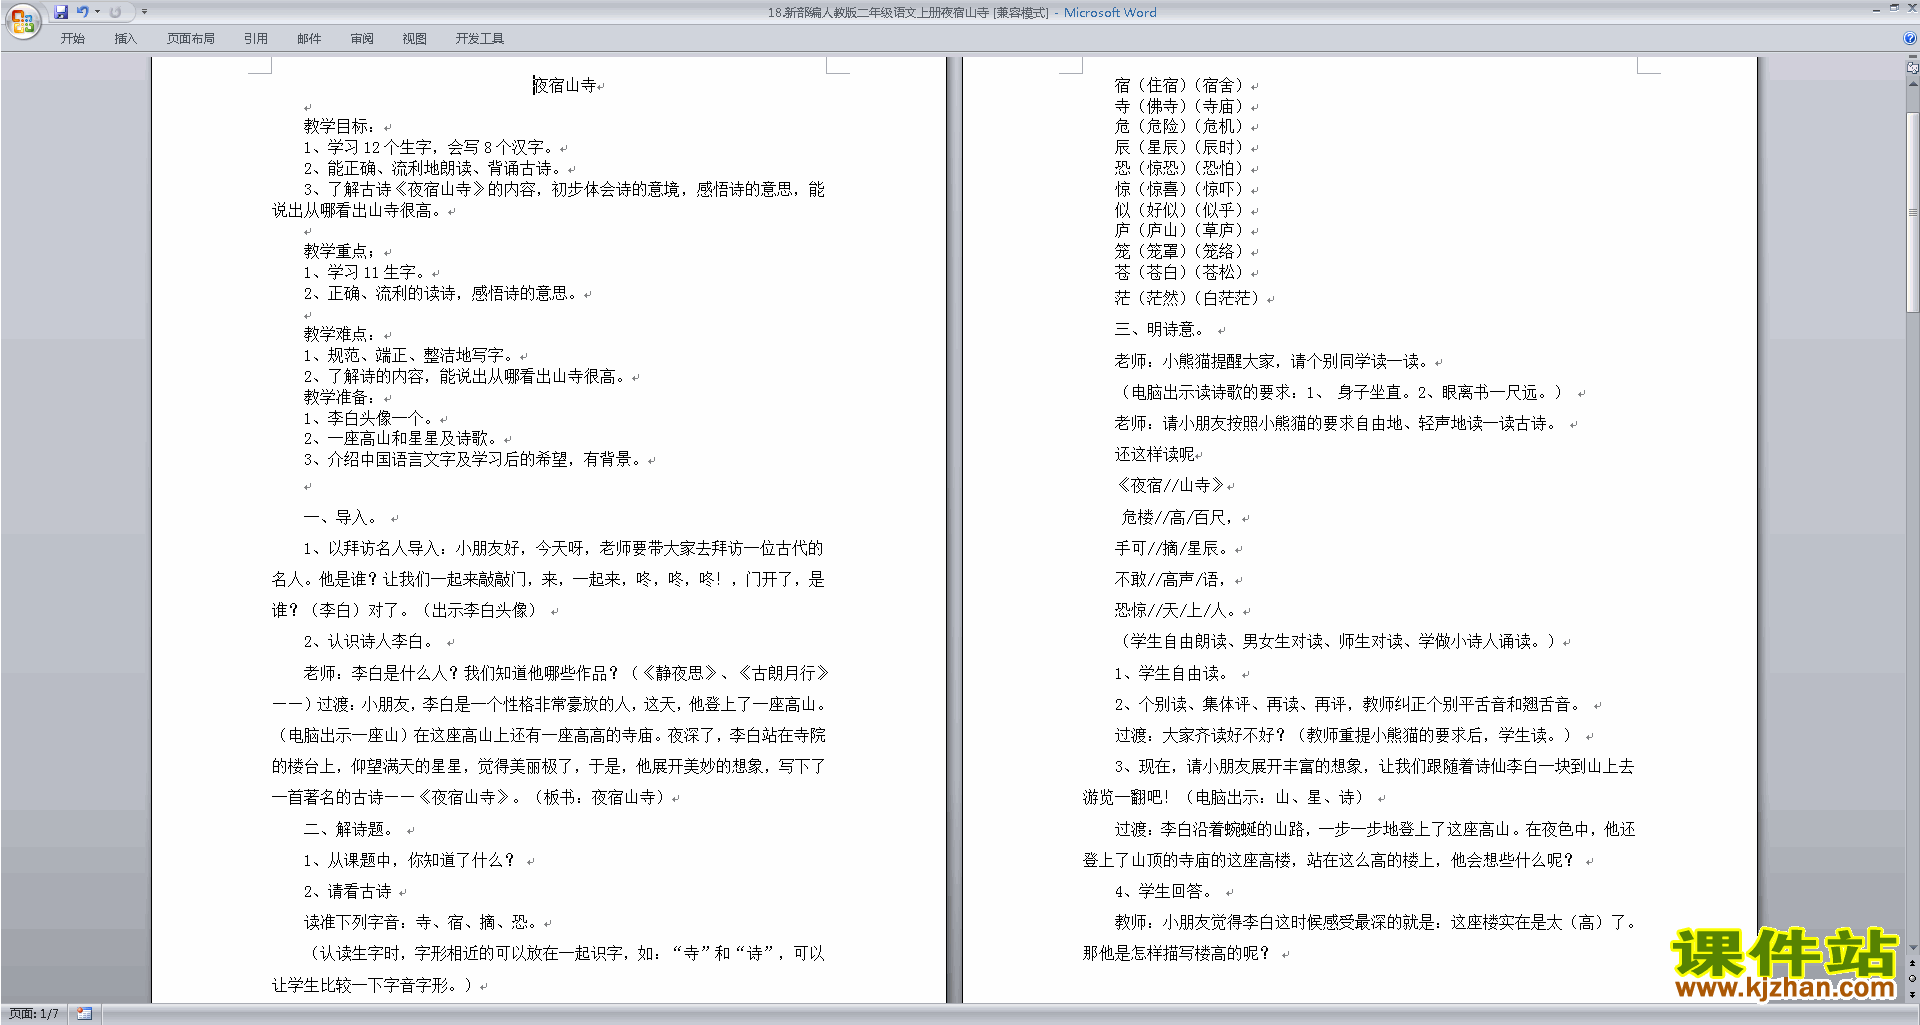Screen dimensions: 1920x1025
Task: Click the line 茫（茫然）（白茫茫）
Action: click(1188, 298)
